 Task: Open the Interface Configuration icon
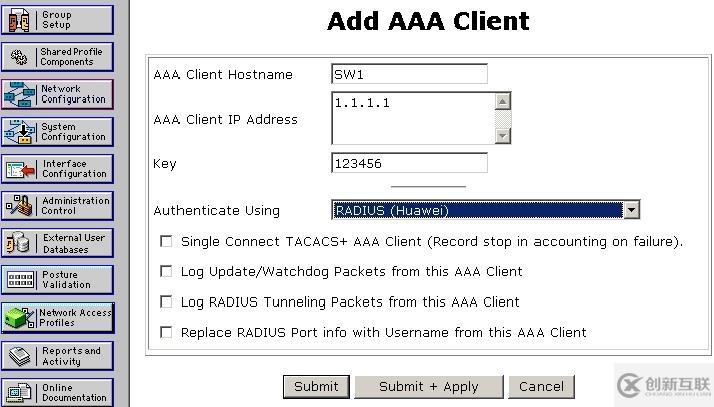point(20,168)
